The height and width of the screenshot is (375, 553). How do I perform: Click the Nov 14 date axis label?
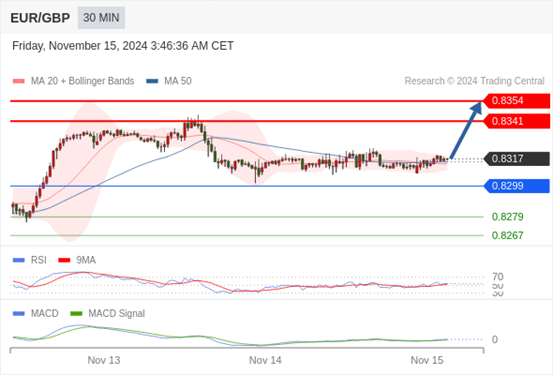pyautogui.click(x=265, y=360)
